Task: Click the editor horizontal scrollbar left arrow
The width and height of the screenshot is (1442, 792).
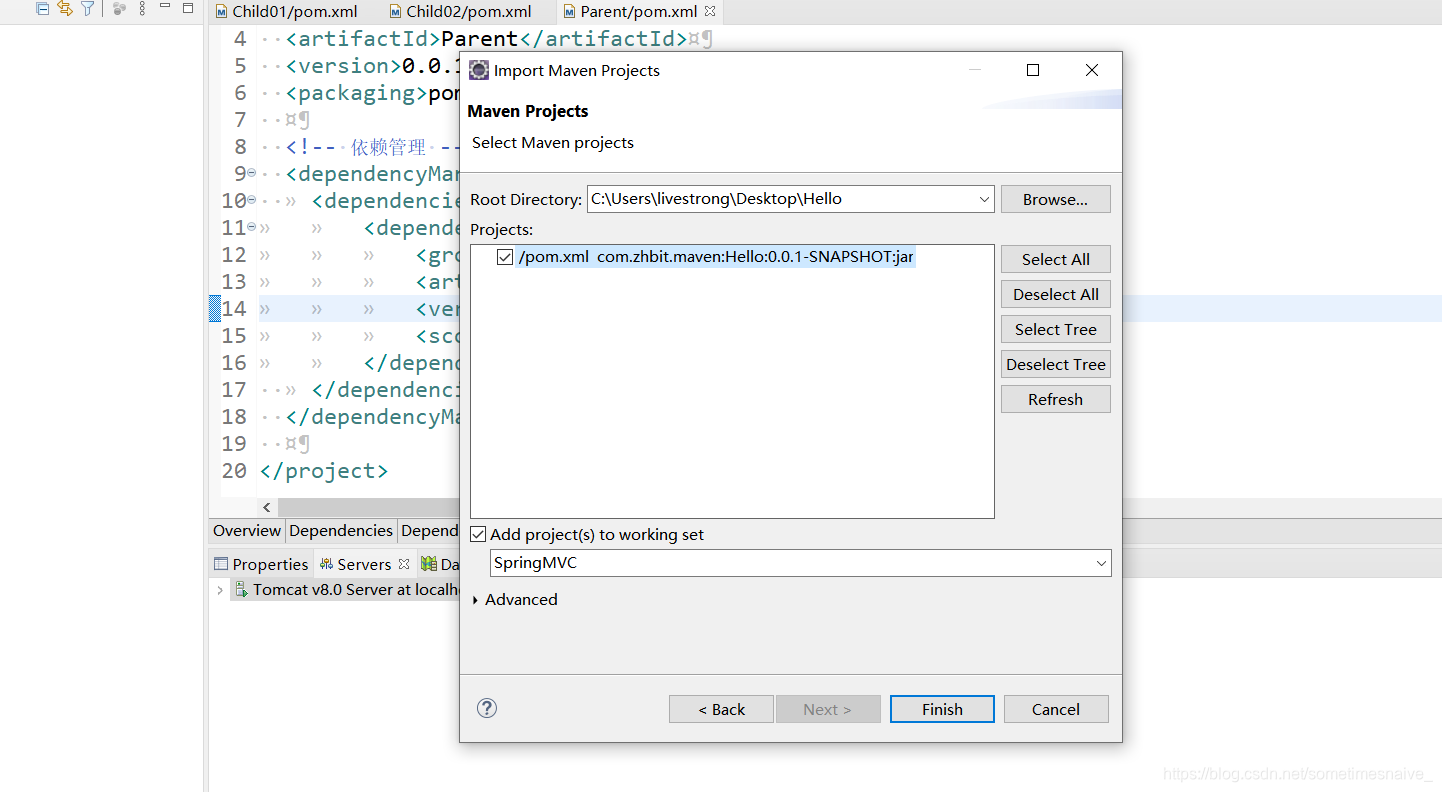Action: pyautogui.click(x=266, y=508)
